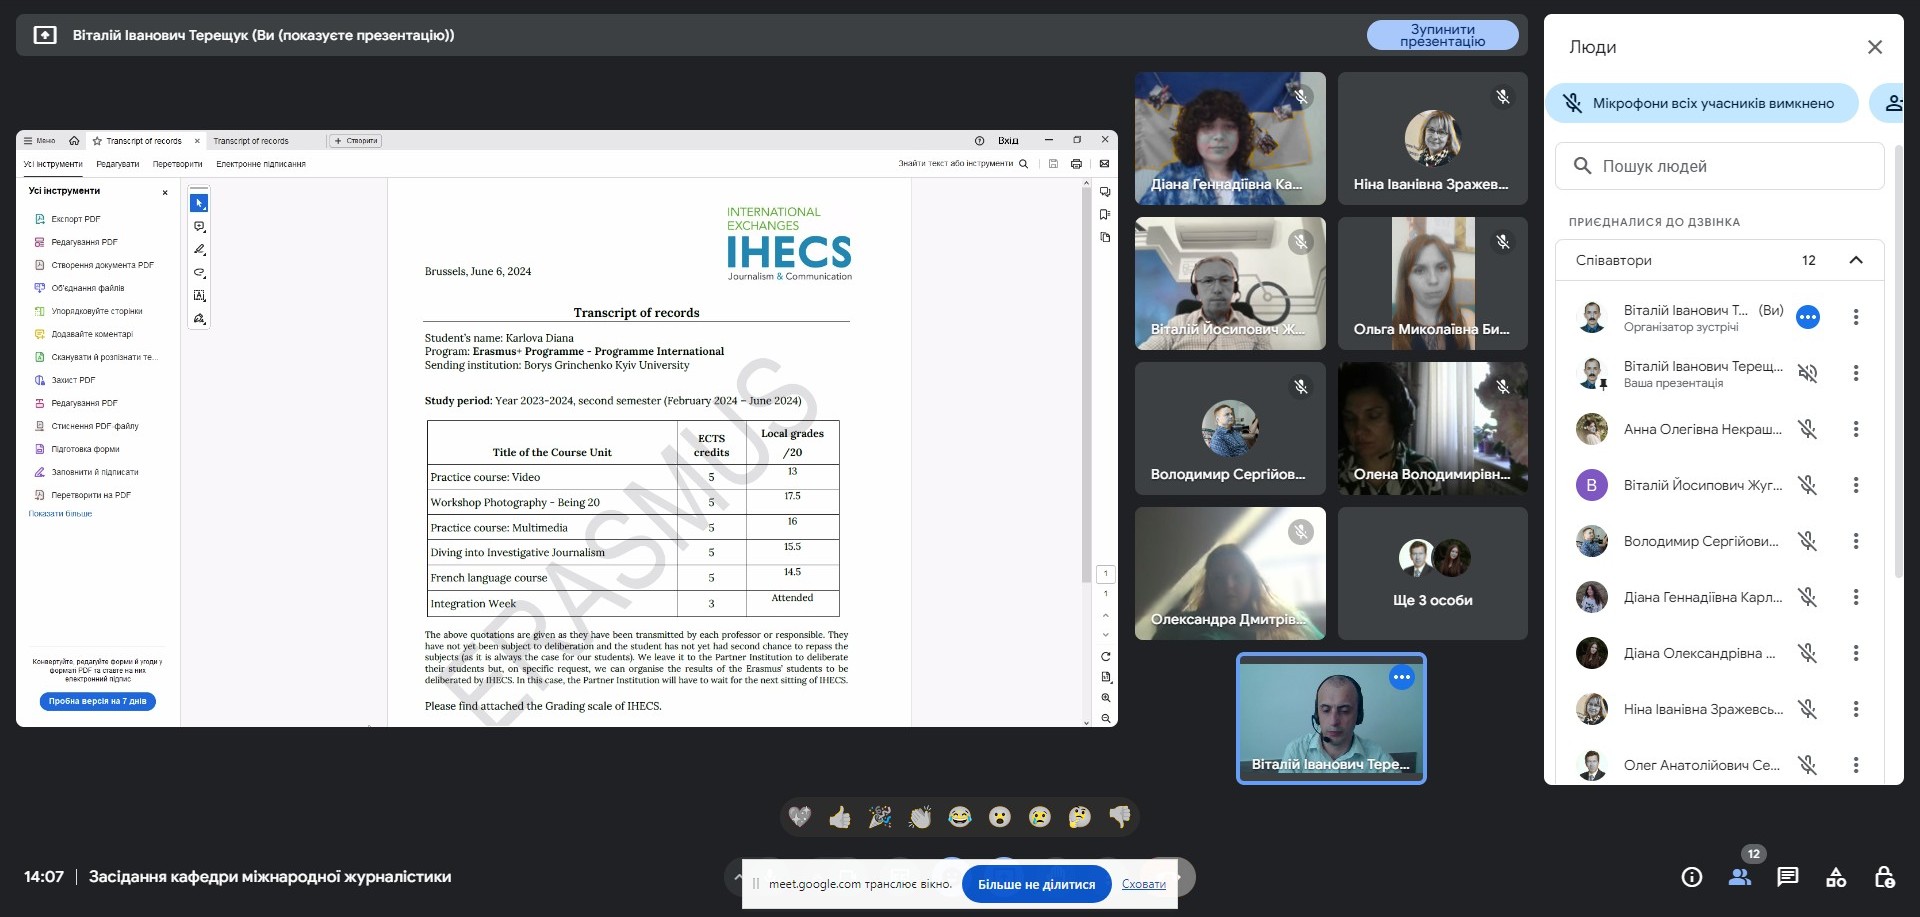This screenshot has height=917, width=1920.
Task: Toggle Діана Геннадіївна Карл microphone icon
Action: (x=1807, y=597)
